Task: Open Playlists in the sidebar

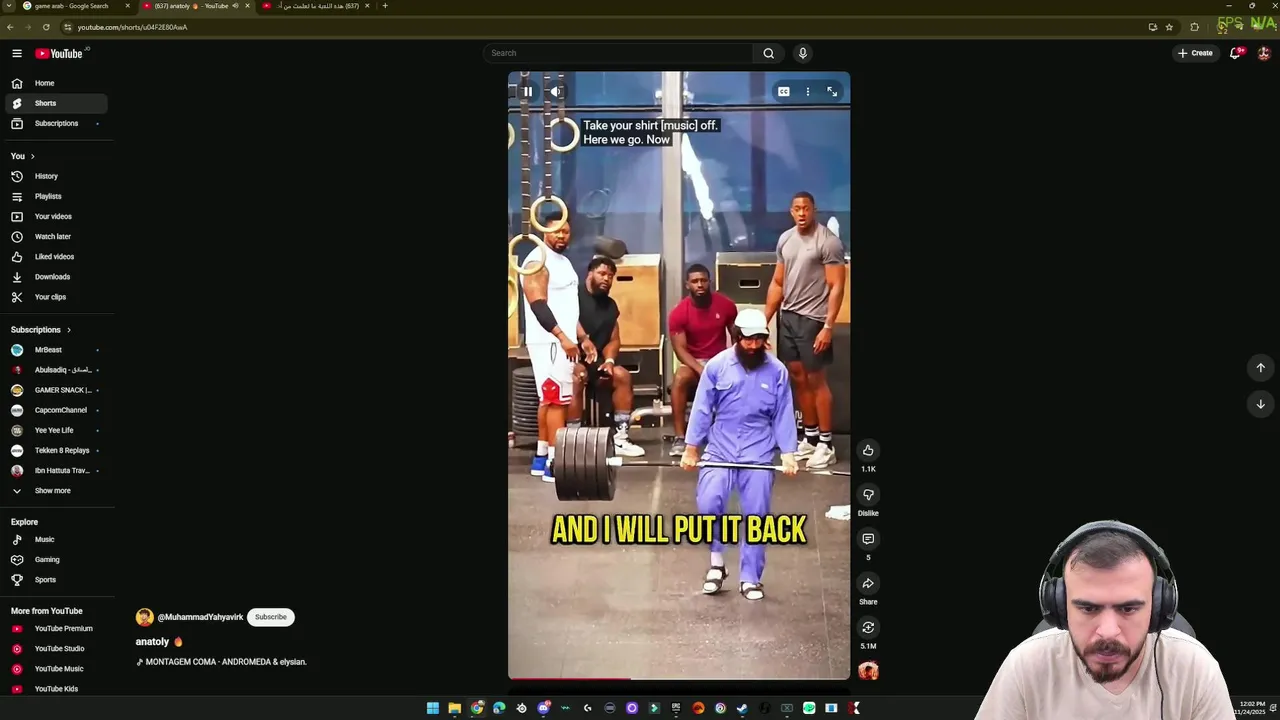Action: pyautogui.click(x=55, y=196)
